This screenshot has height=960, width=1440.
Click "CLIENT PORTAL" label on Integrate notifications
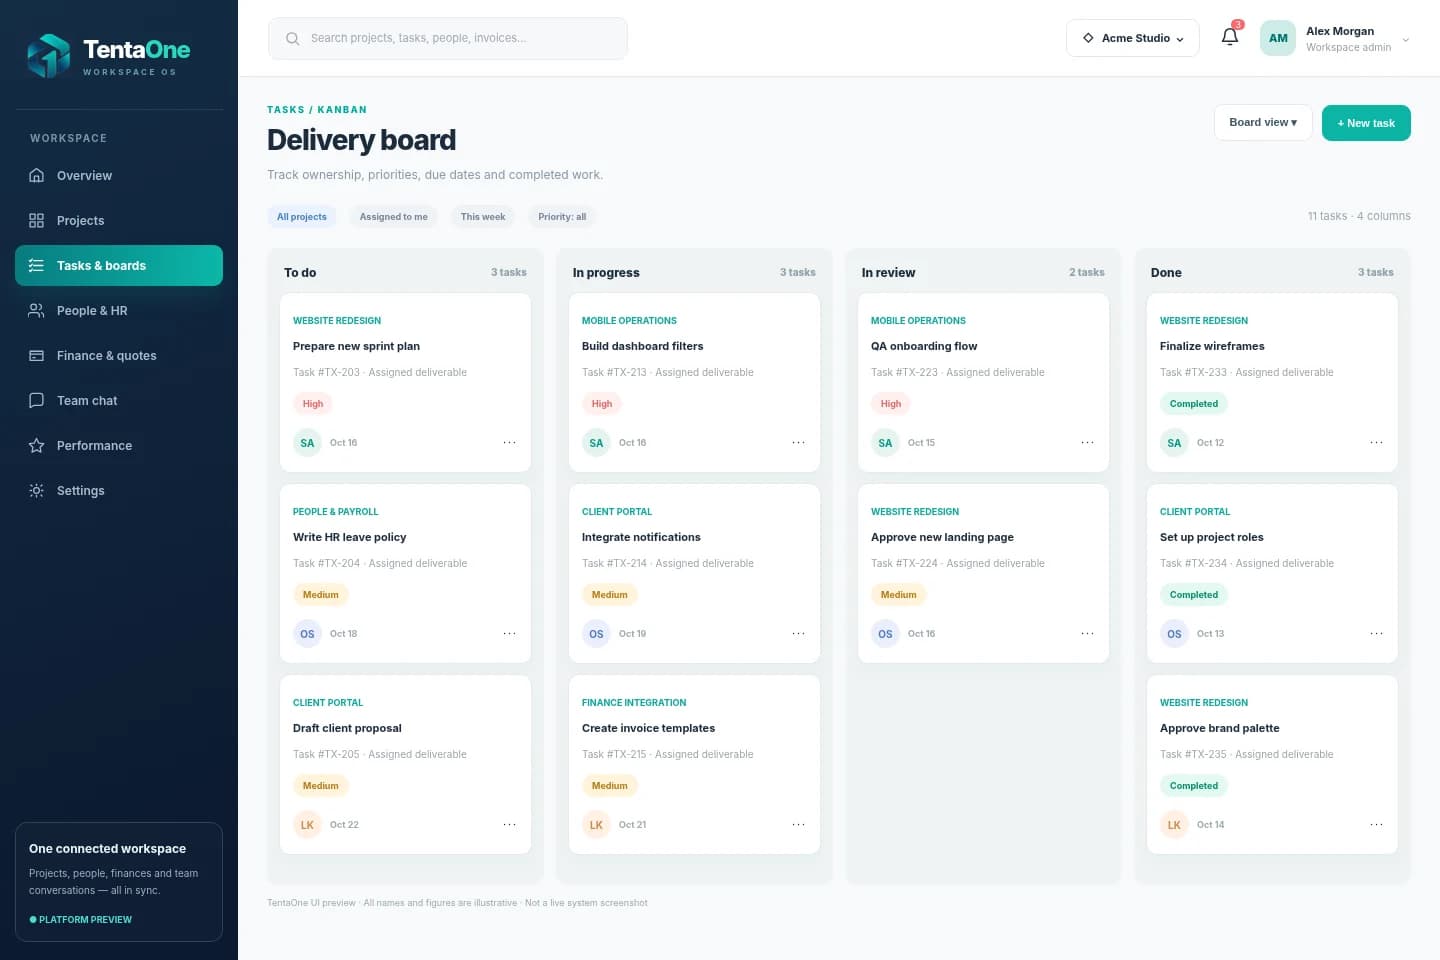click(x=617, y=512)
